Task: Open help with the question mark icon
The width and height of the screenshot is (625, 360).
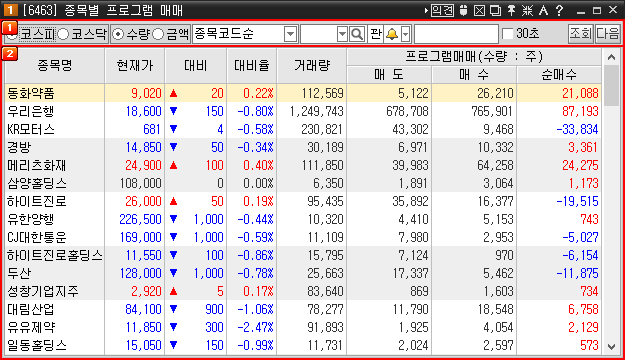Action: point(559,10)
